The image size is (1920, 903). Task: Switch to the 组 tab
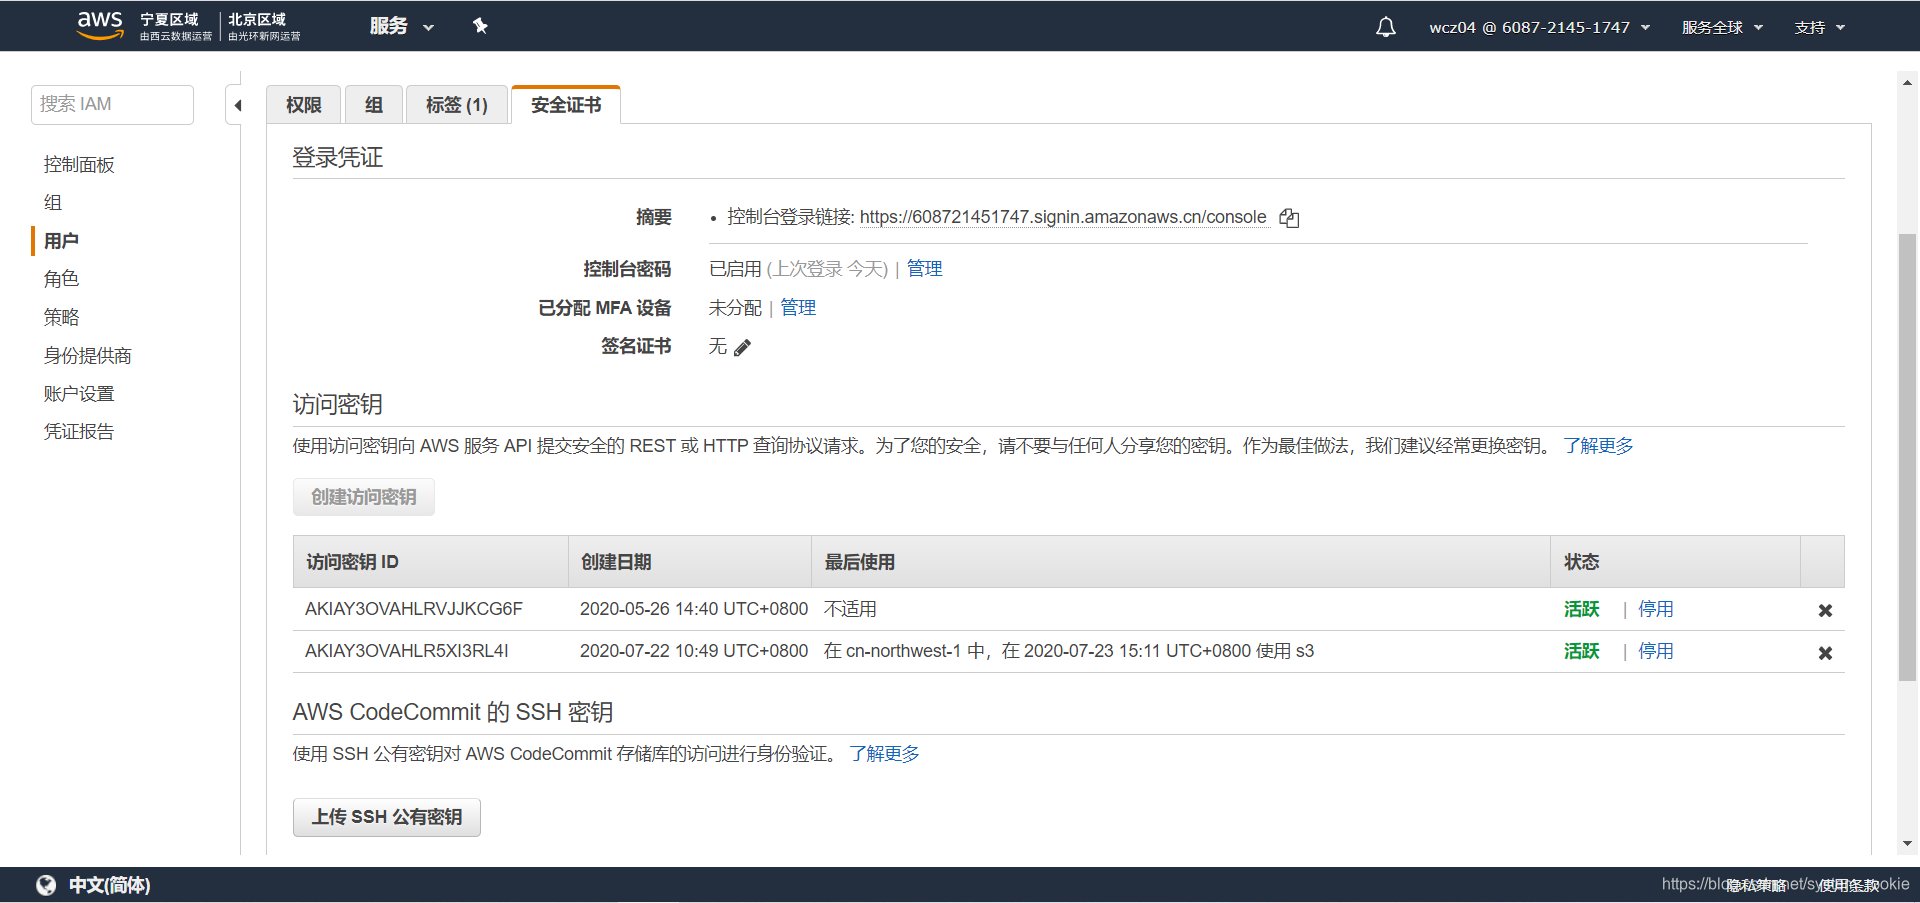point(374,105)
